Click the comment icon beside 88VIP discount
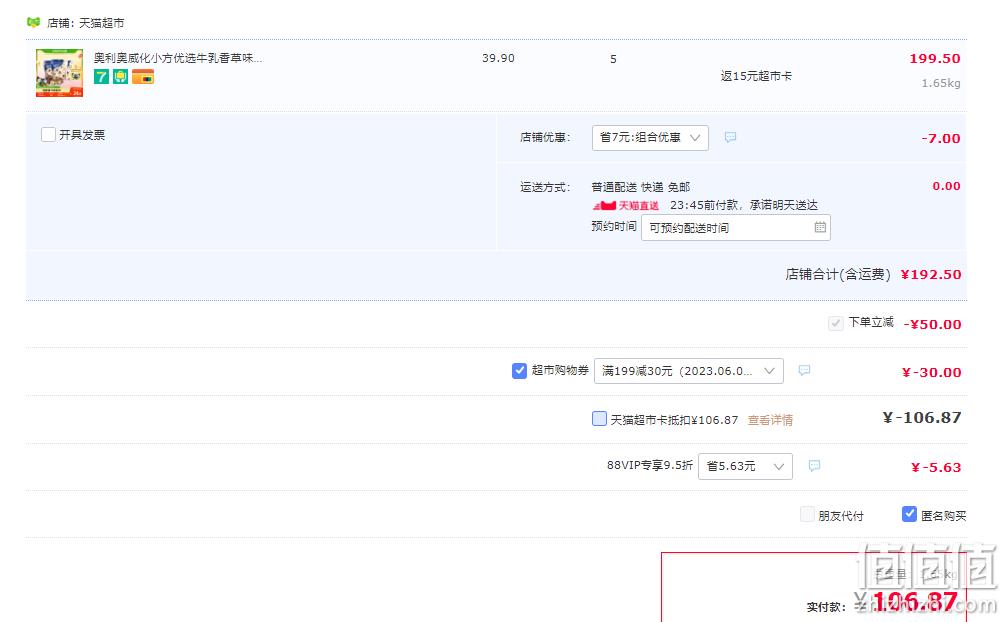This screenshot has height=622, width=1006. [x=814, y=465]
